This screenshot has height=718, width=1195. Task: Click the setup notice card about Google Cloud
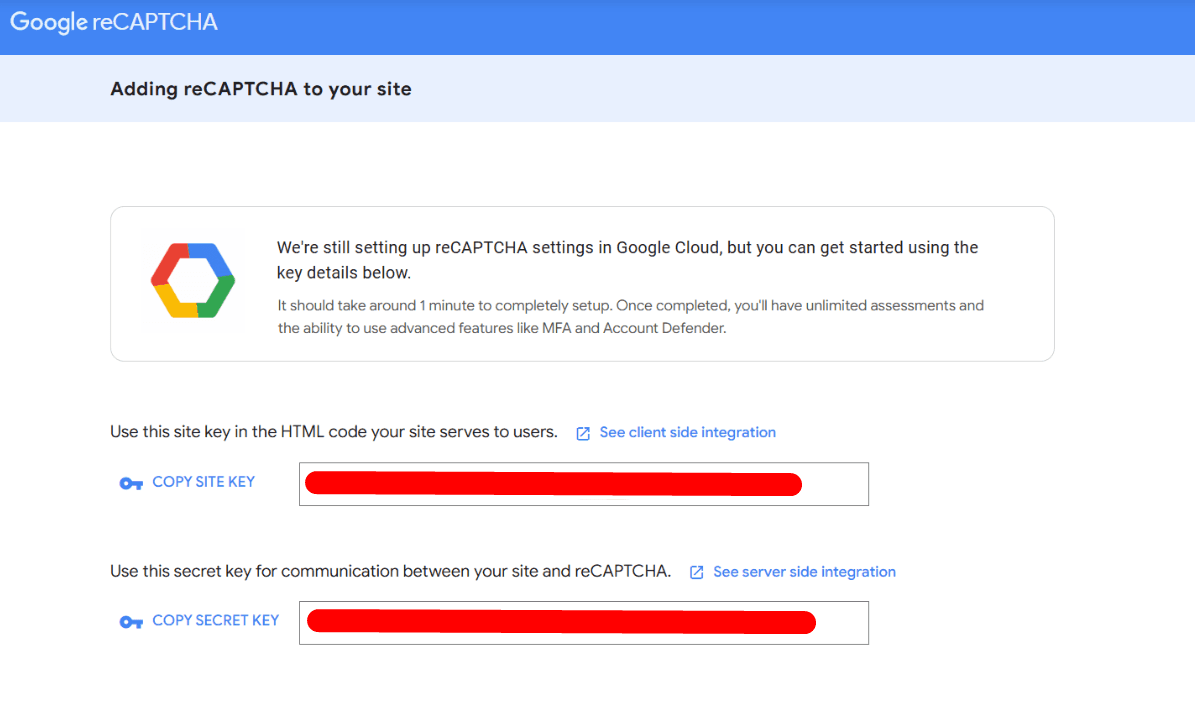click(x=583, y=283)
